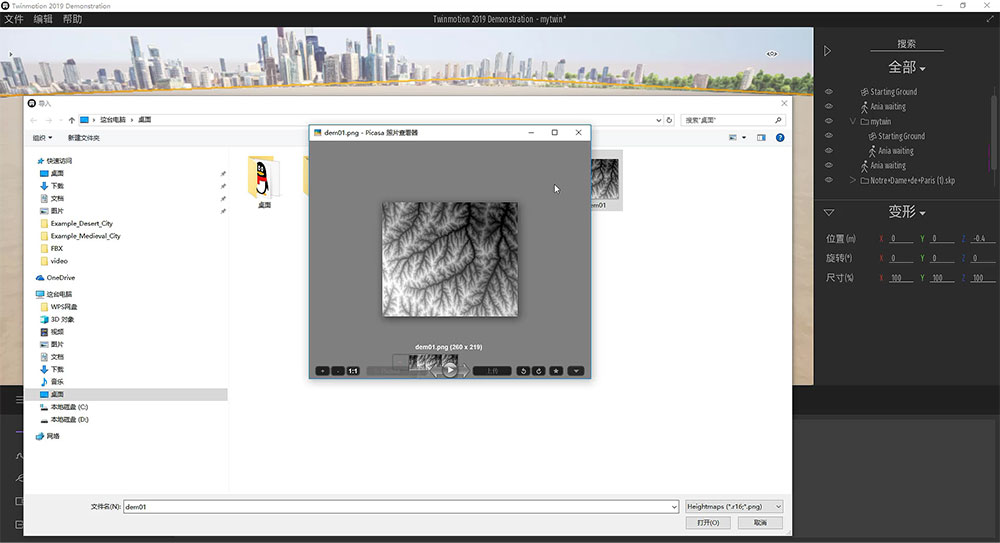
Task: Rotate image counter-clockwise in Picasa viewer
Action: click(523, 371)
